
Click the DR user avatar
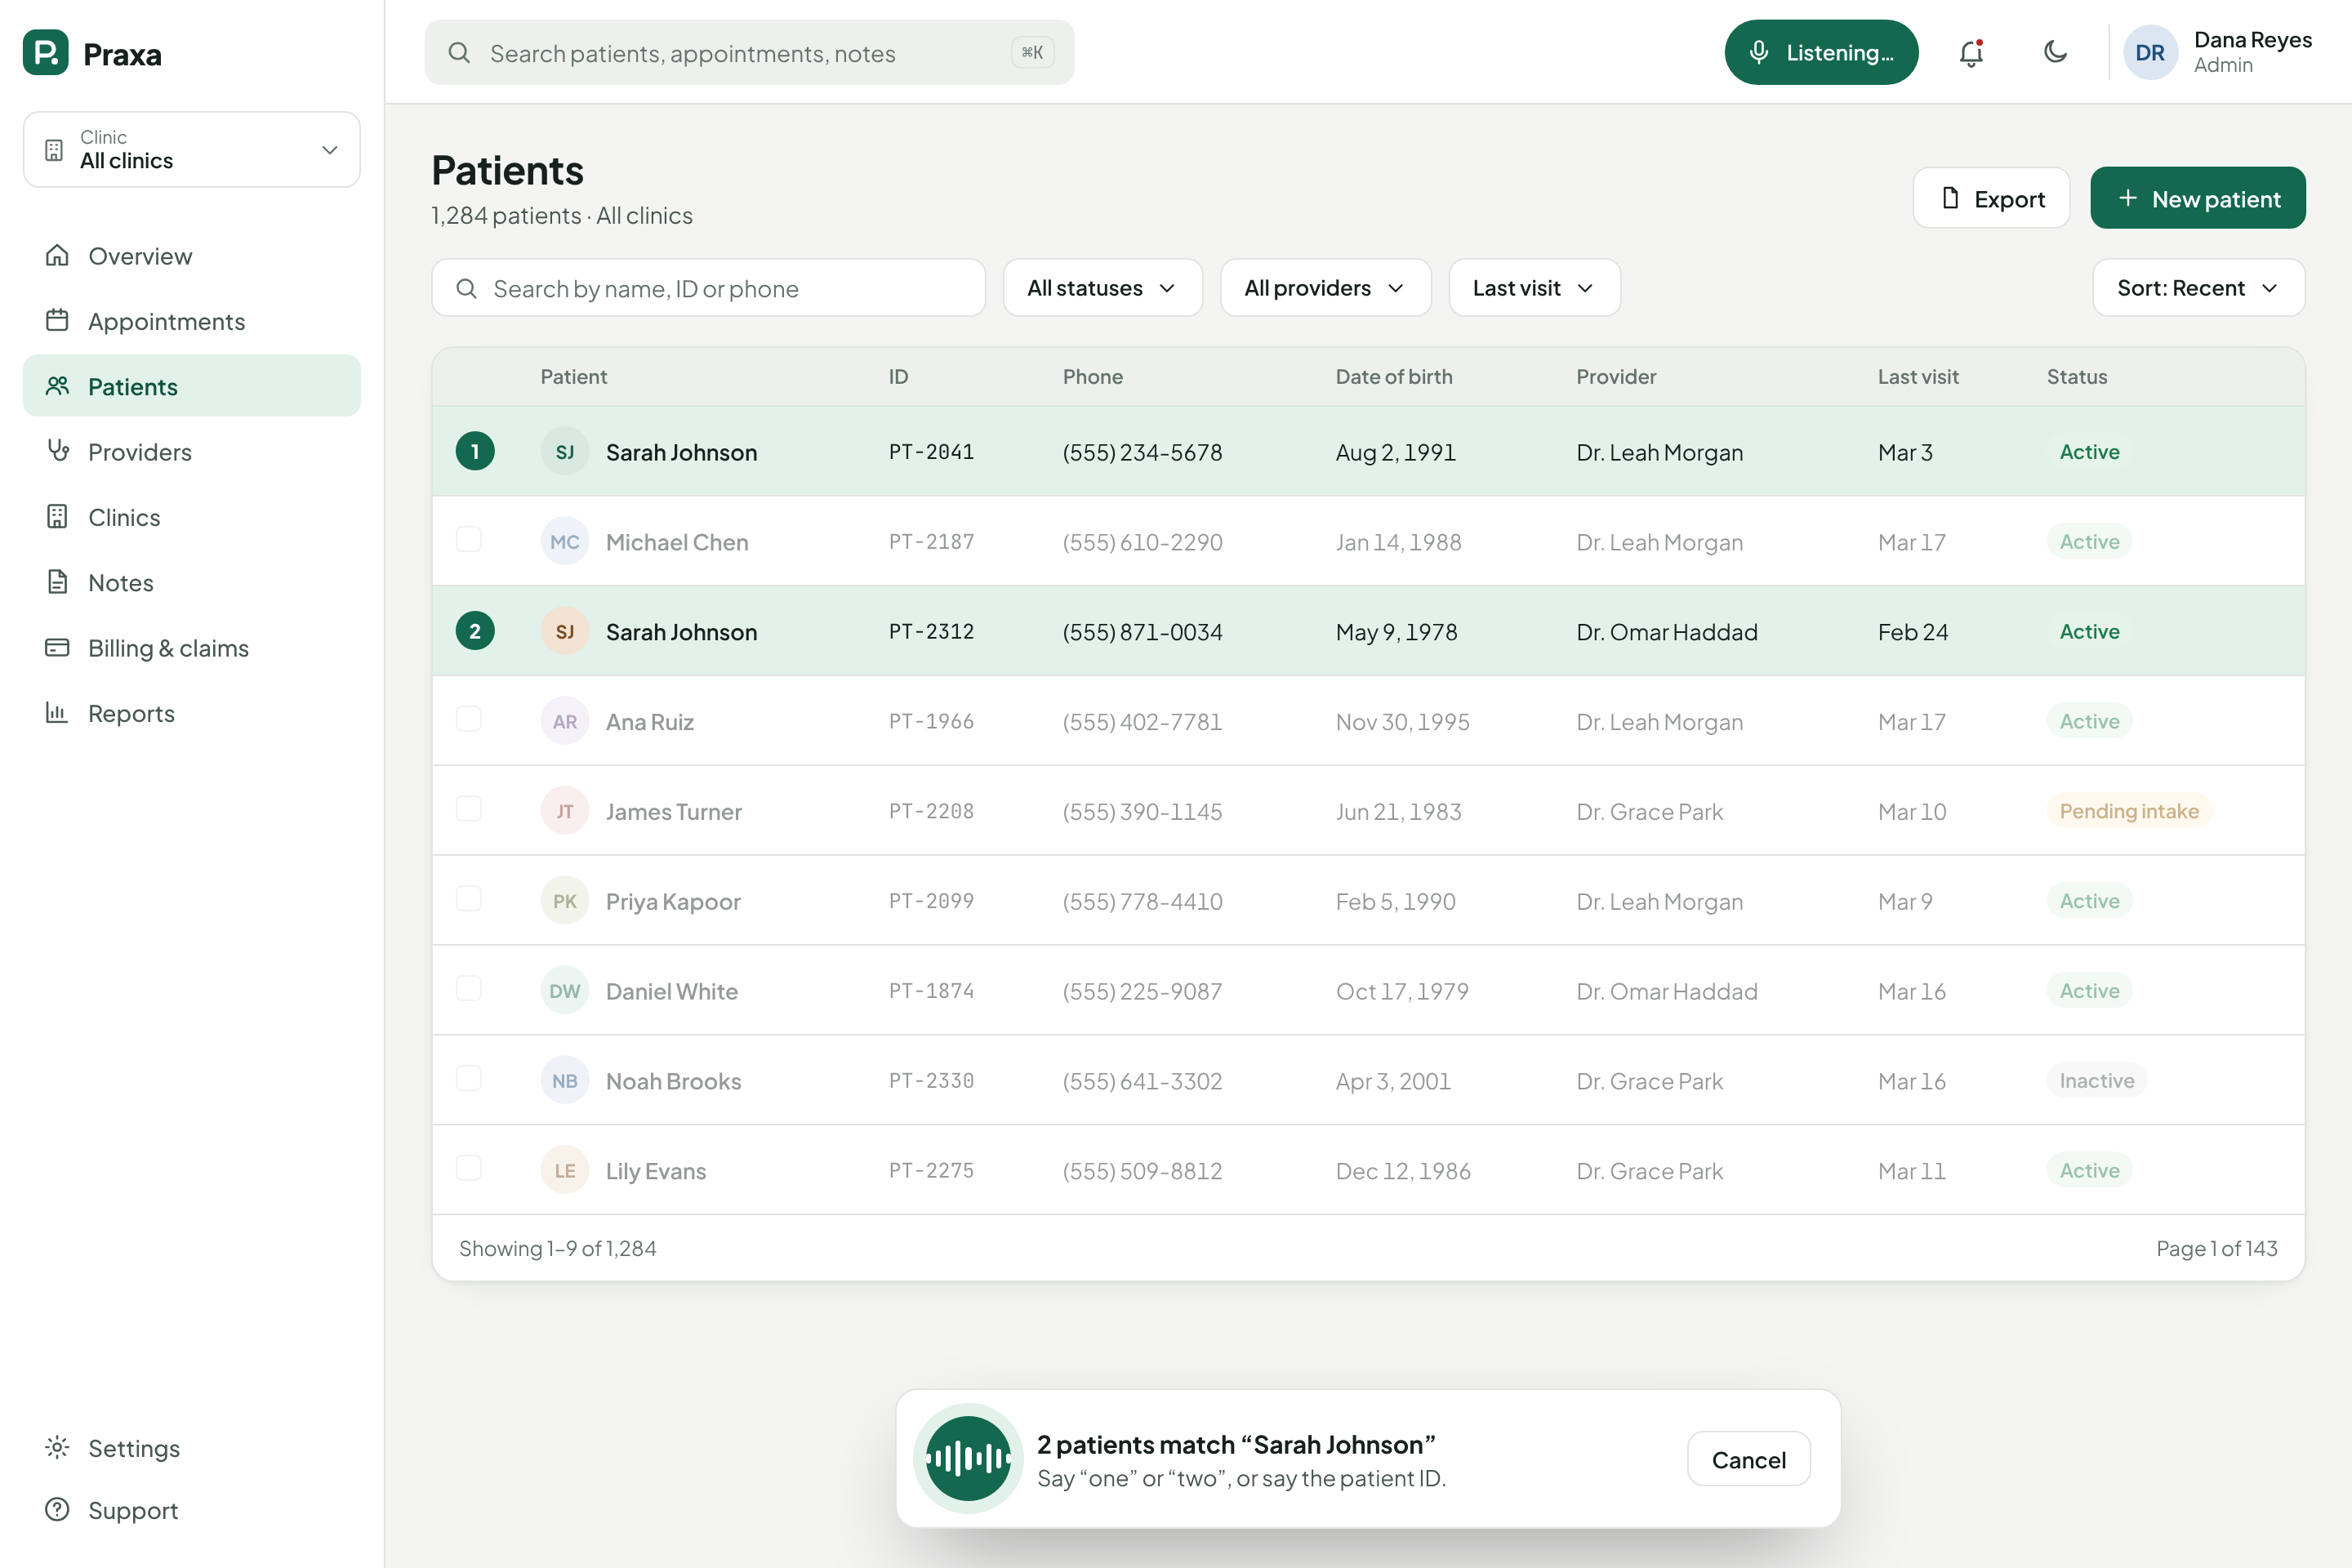pyautogui.click(x=2150, y=52)
